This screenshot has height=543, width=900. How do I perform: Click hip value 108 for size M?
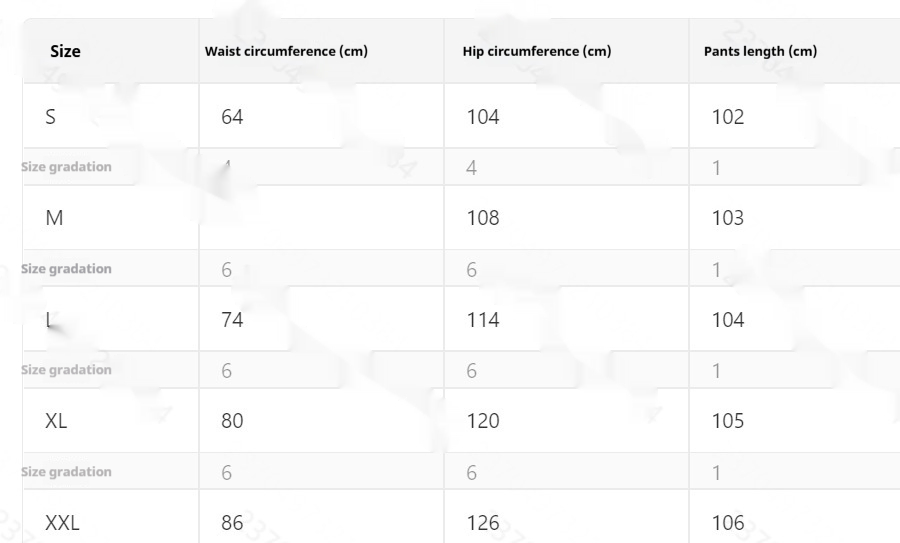[x=483, y=219]
